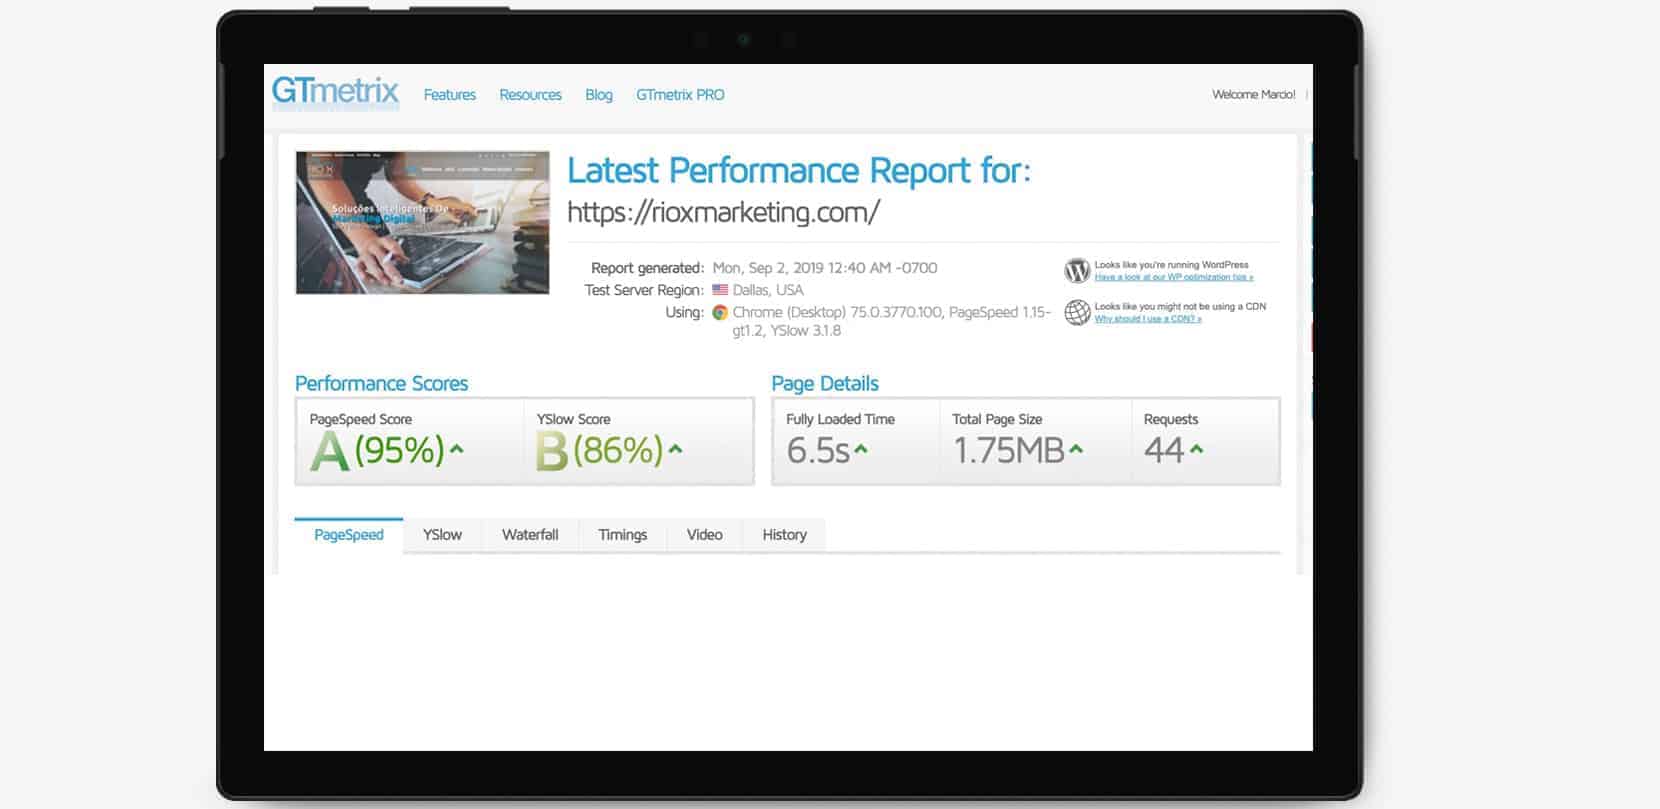Click the https://rioxmarketing.com/ URL
Screen dimensions: 1660x809
pos(723,212)
